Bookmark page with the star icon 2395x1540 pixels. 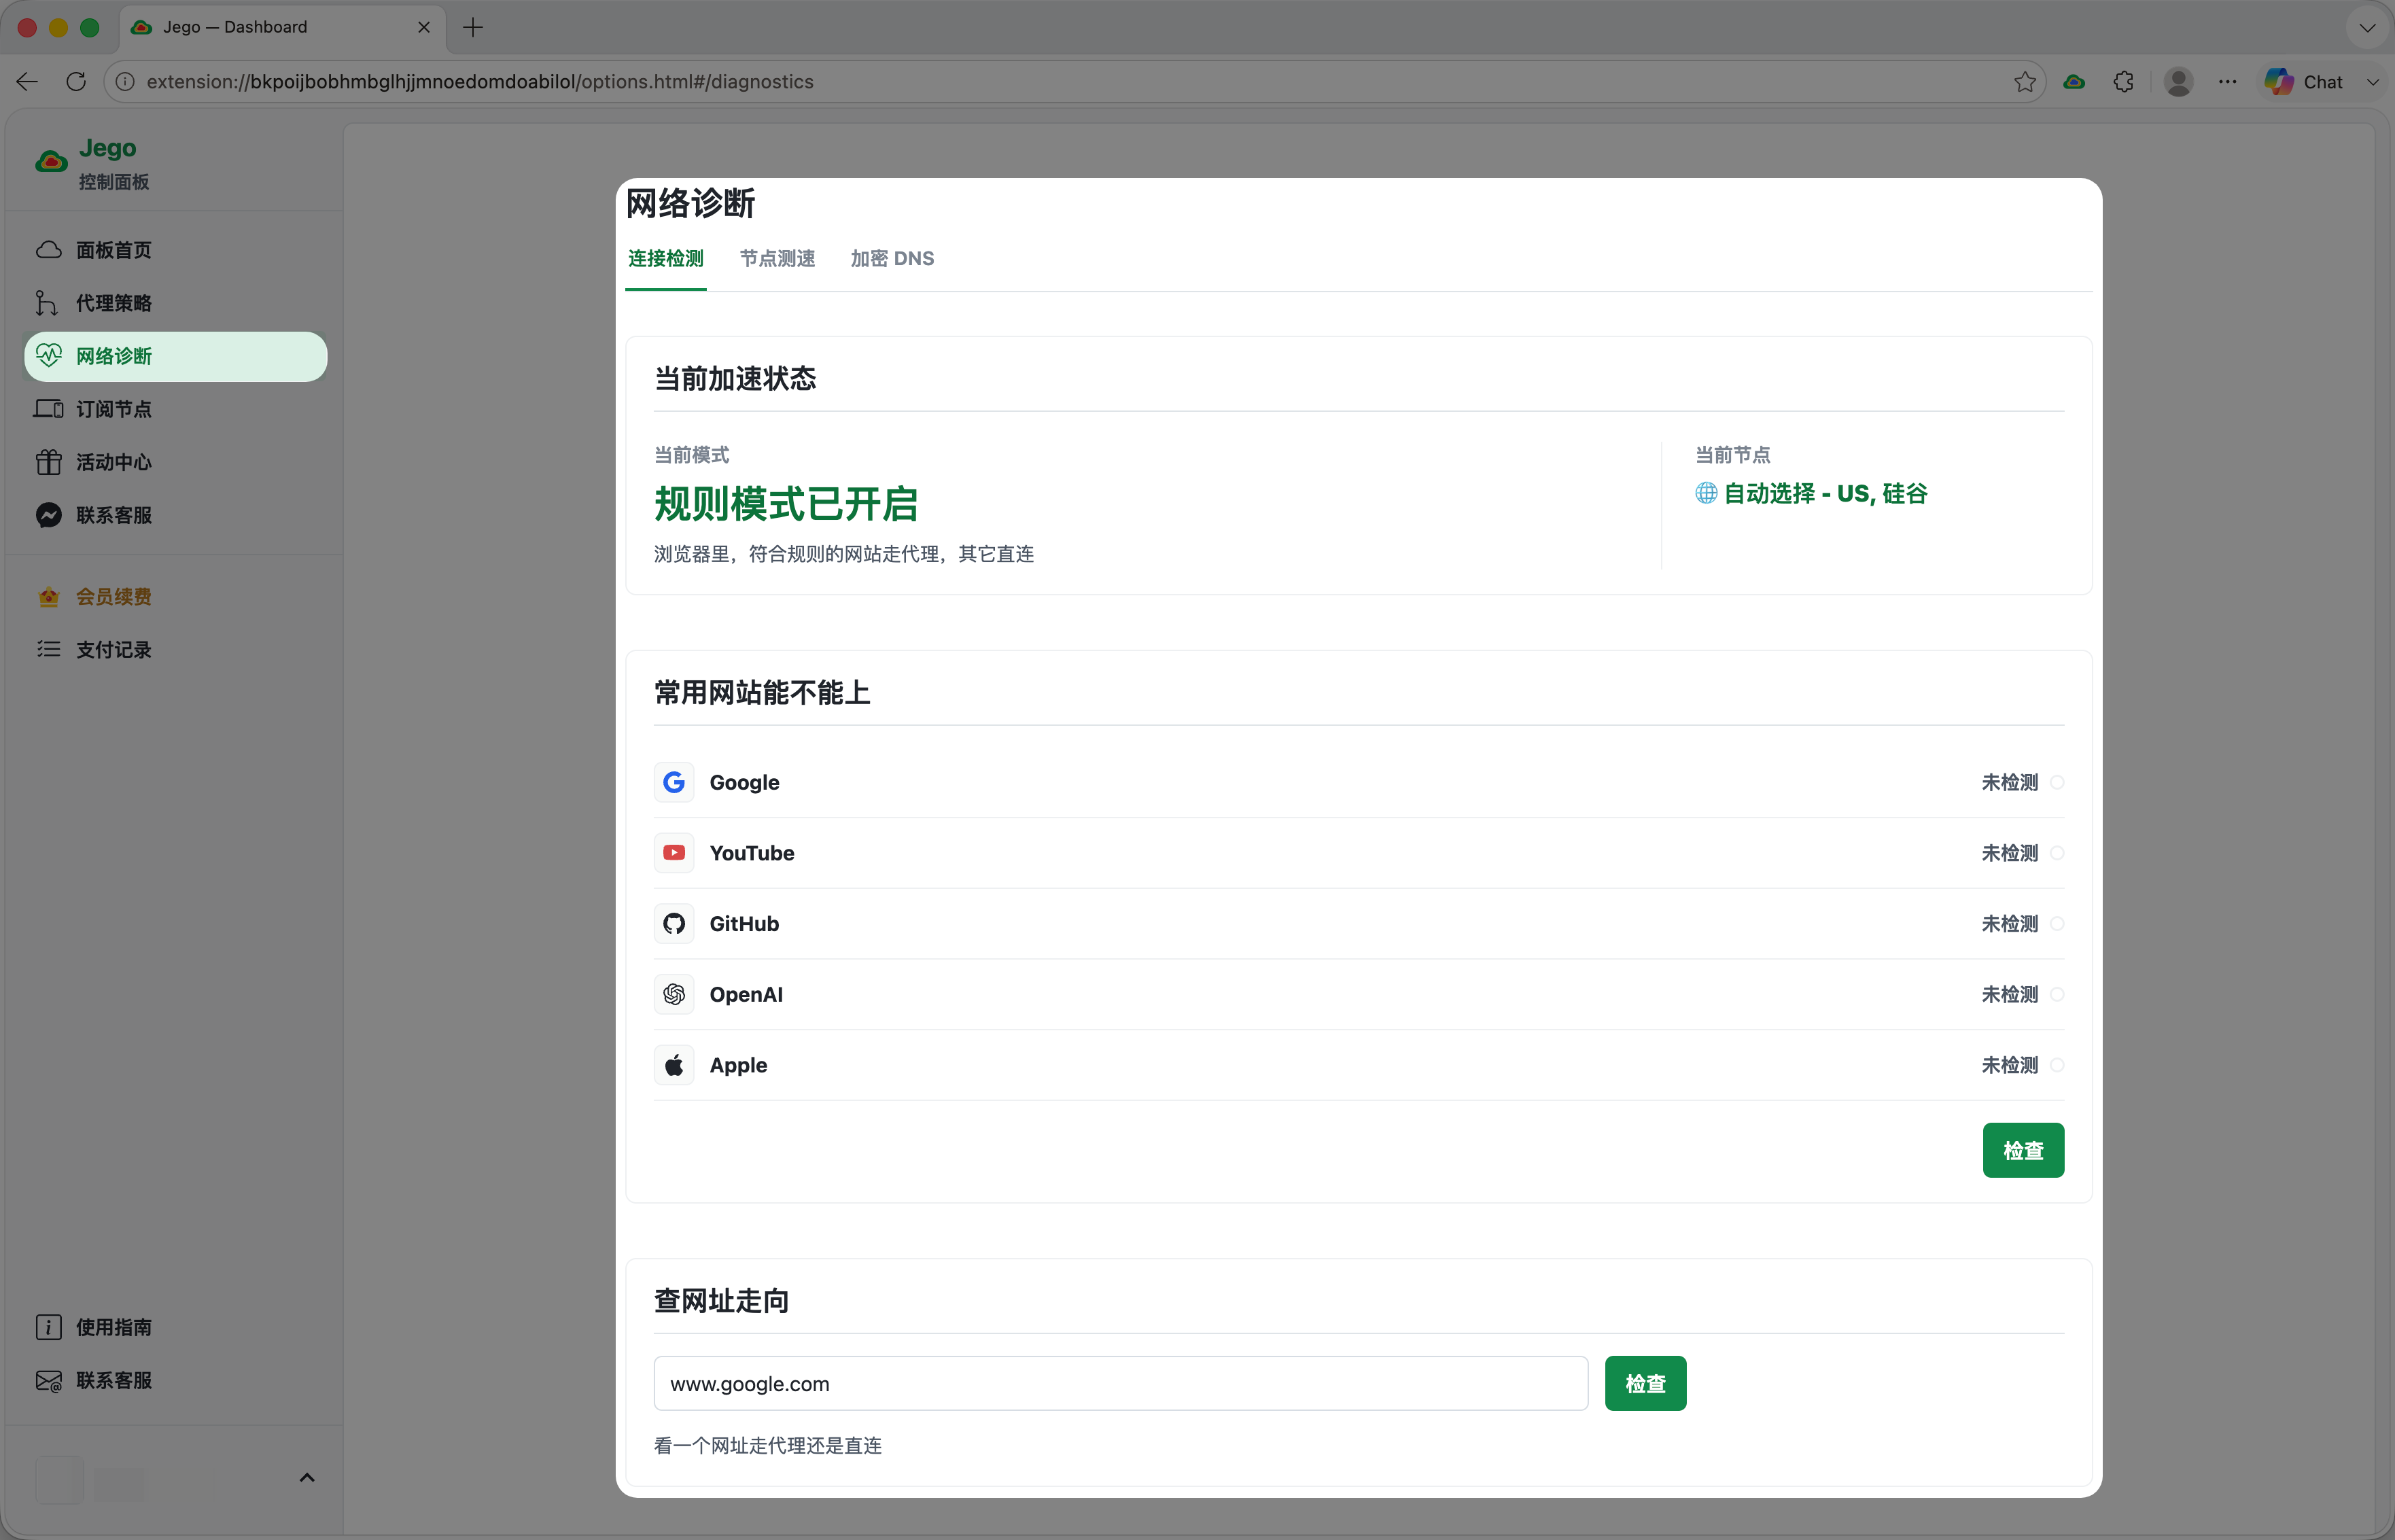(x=2025, y=82)
